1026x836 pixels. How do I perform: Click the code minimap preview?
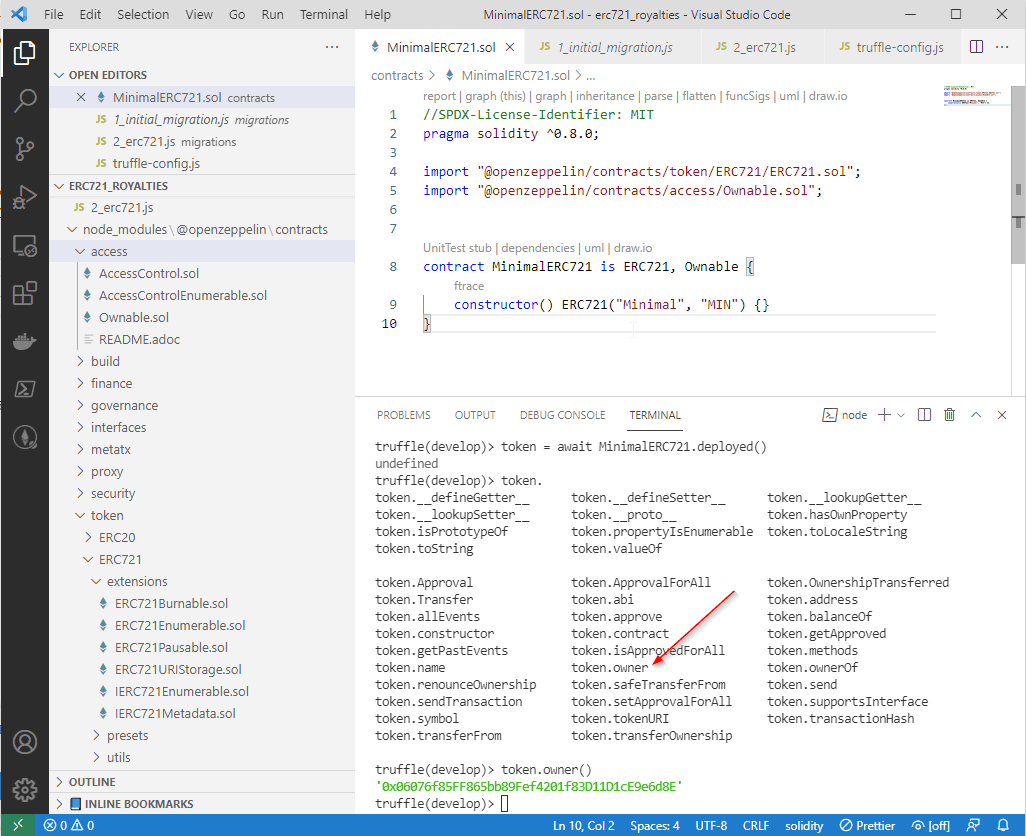coord(976,96)
